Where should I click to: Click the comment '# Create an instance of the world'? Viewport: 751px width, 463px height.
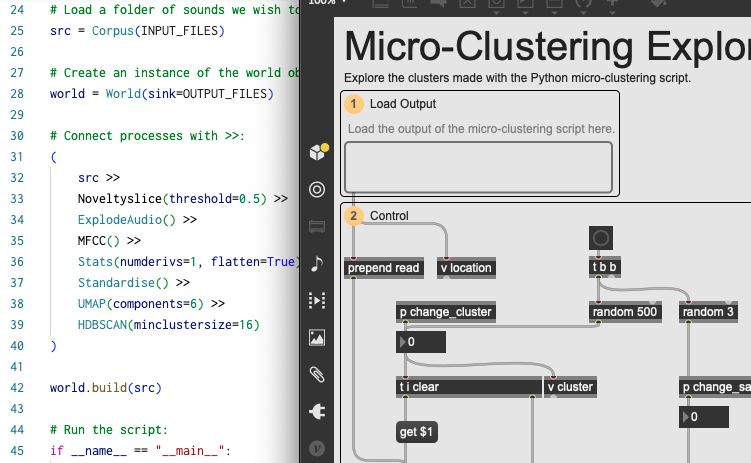coord(175,73)
